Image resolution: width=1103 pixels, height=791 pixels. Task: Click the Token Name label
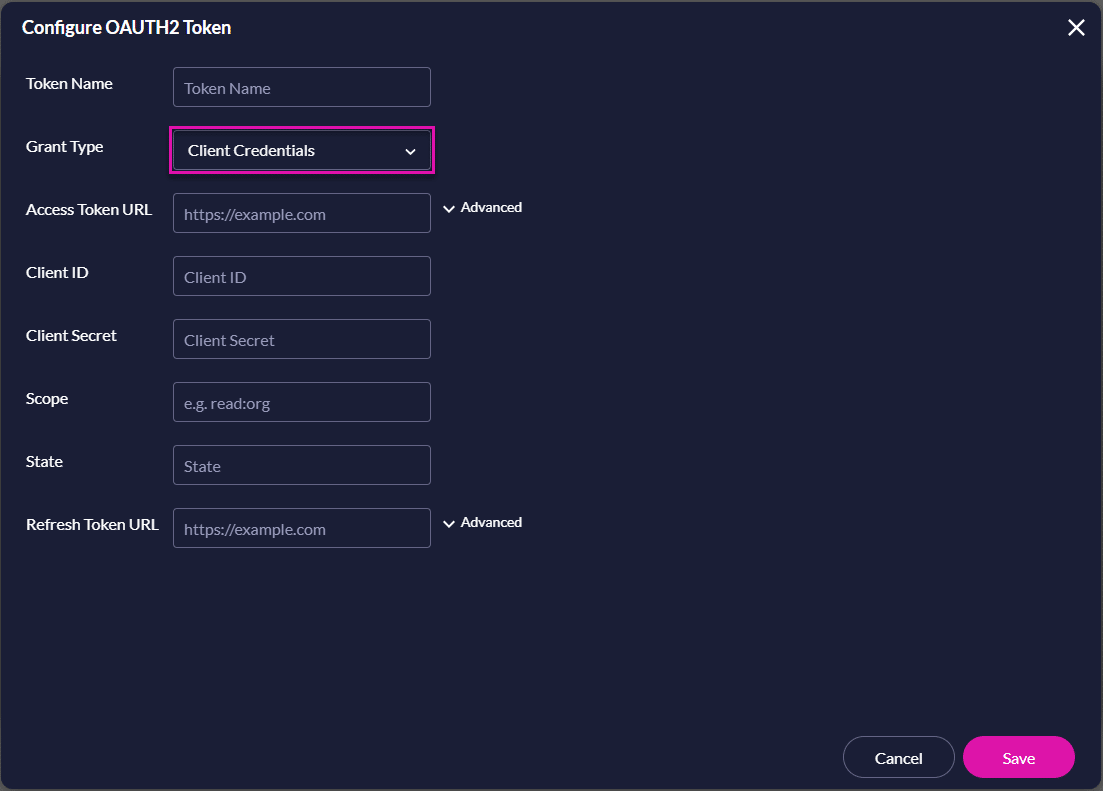coord(68,84)
